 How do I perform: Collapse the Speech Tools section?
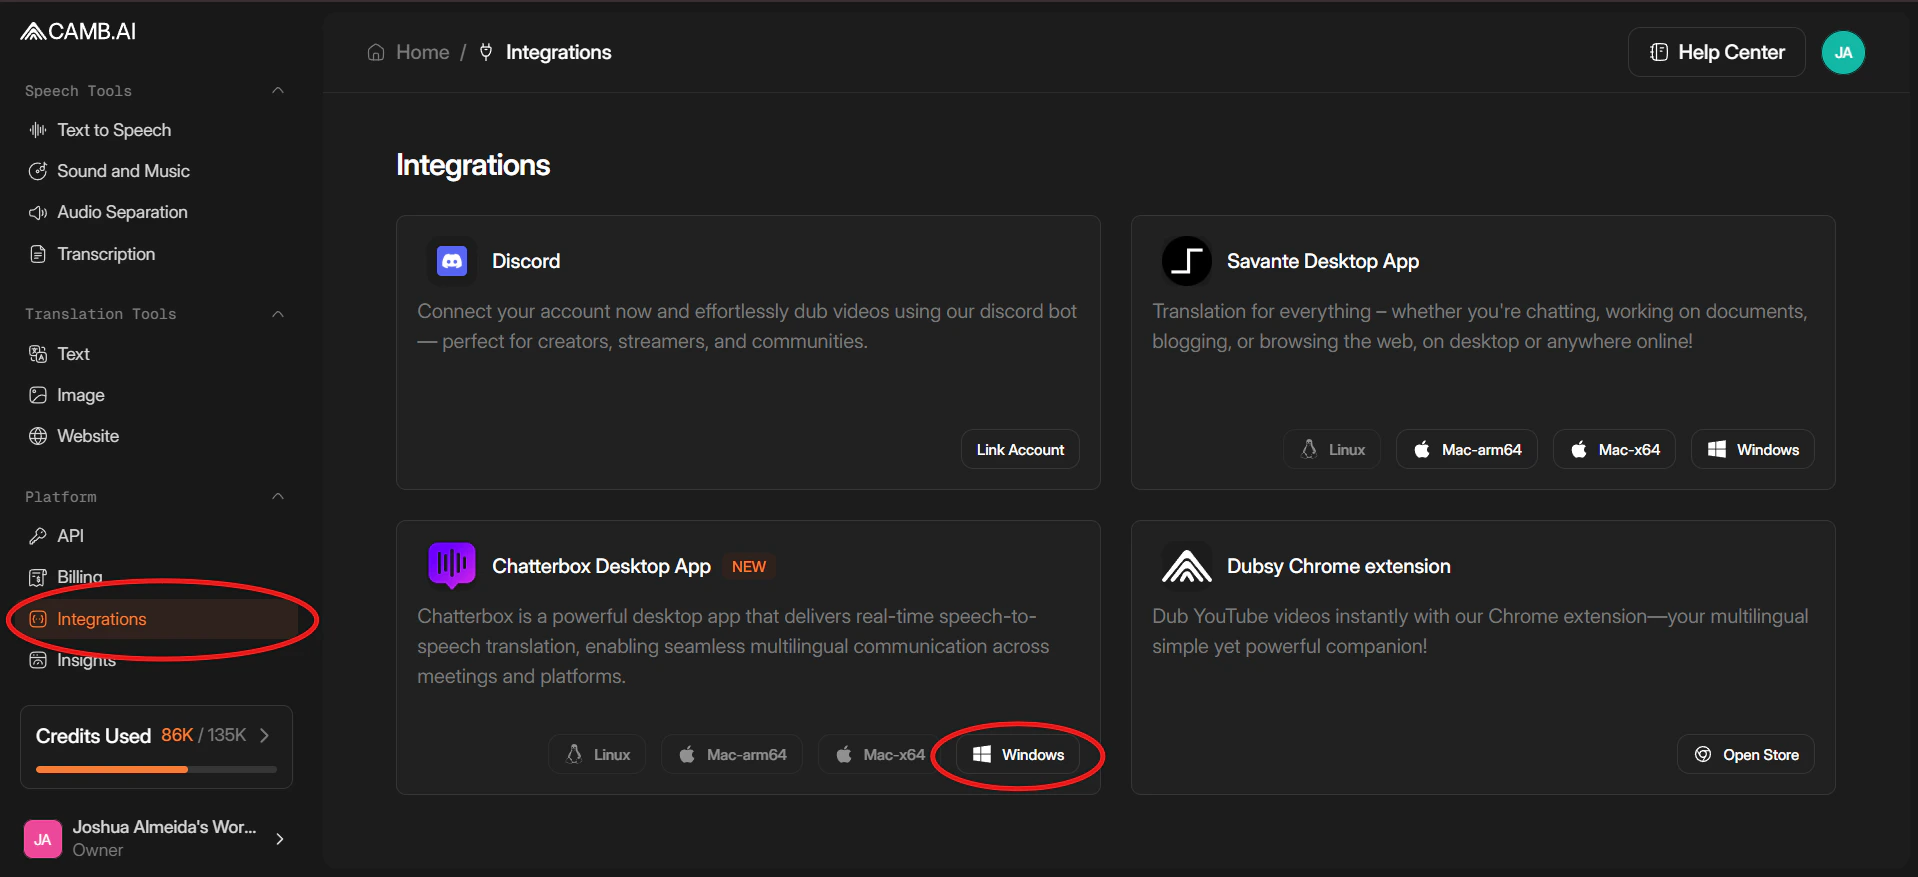[x=278, y=91]
